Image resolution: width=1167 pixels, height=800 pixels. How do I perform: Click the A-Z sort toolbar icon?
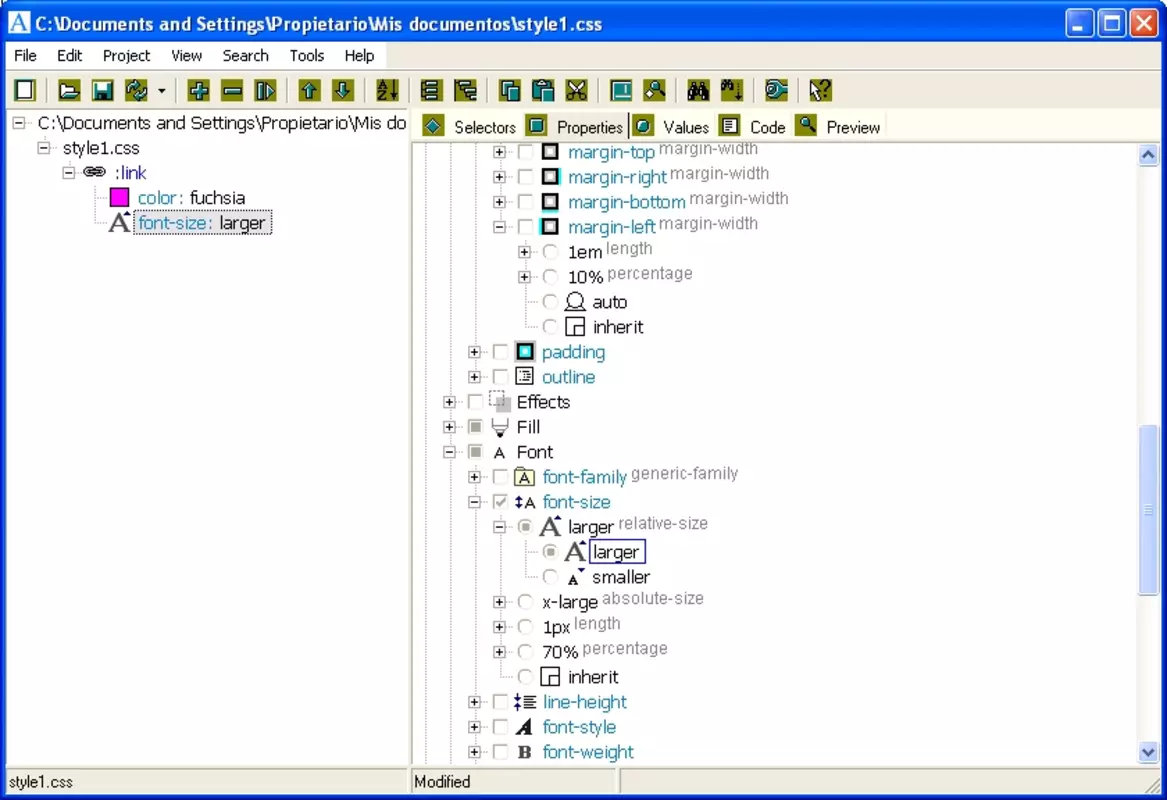tap(387, 90)
